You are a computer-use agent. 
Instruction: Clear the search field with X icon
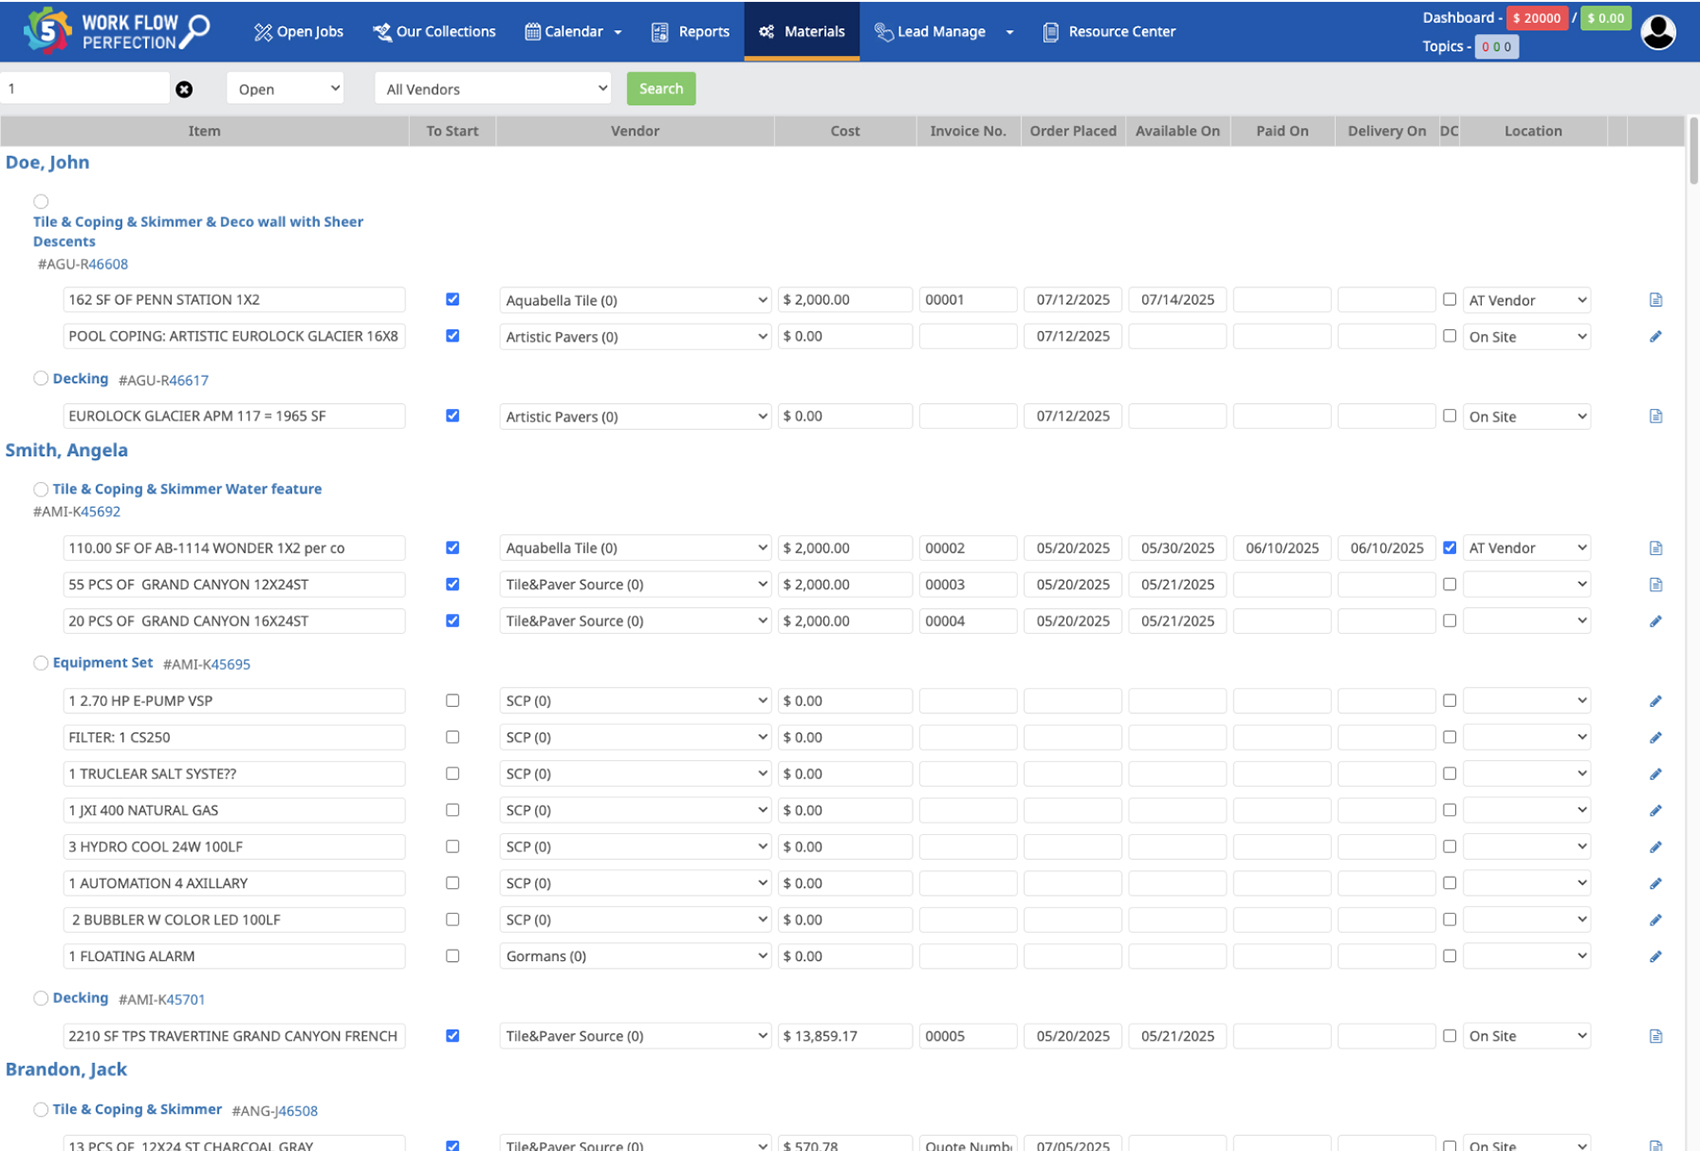tap(184, 90)
